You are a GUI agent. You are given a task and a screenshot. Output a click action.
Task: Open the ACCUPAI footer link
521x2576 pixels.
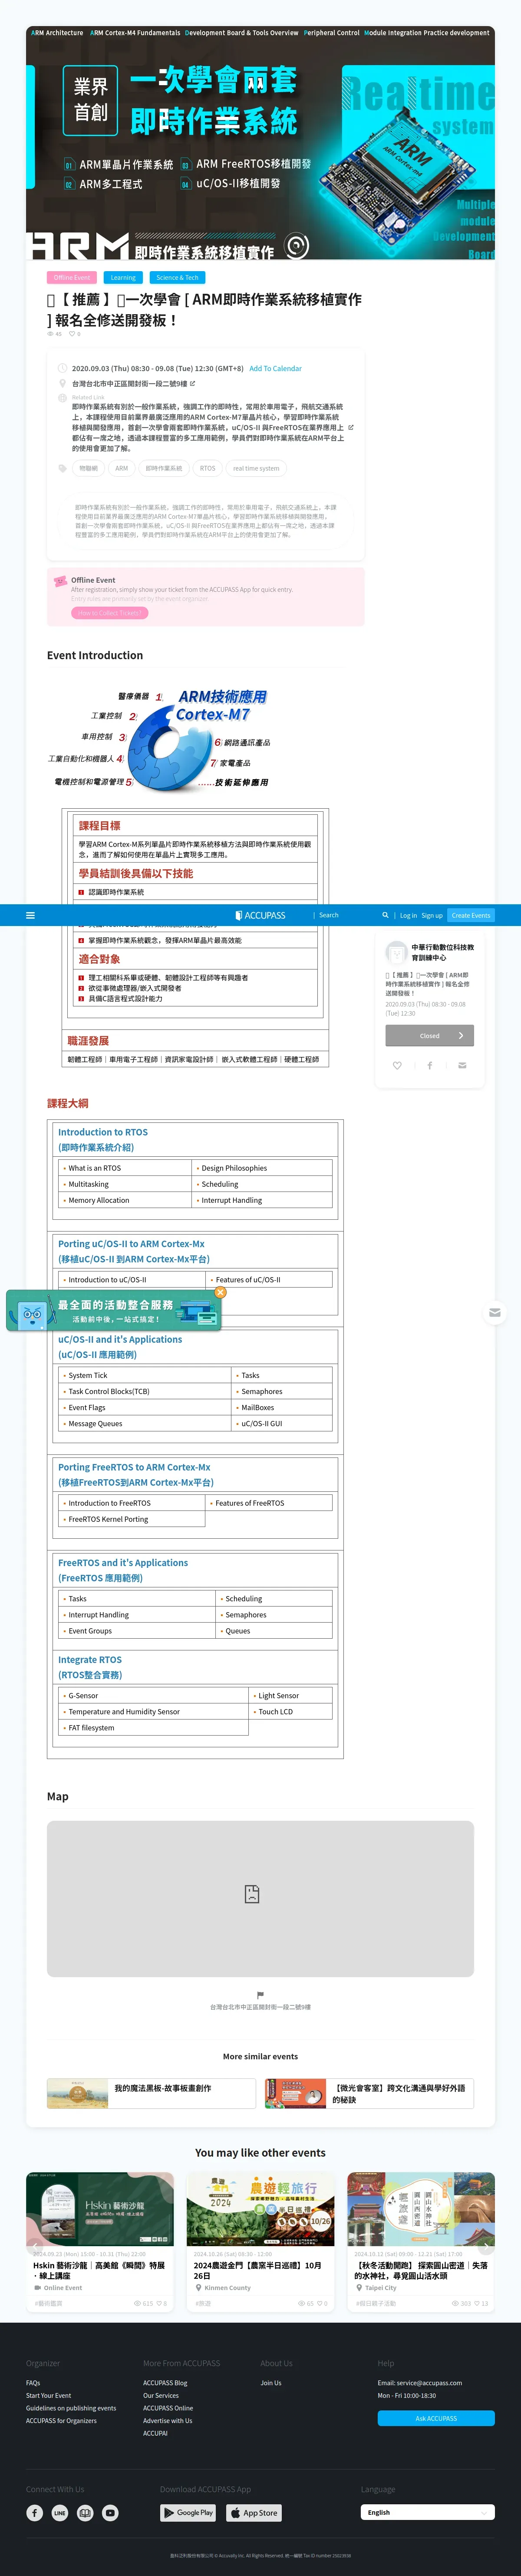[x=155, y=2433]
